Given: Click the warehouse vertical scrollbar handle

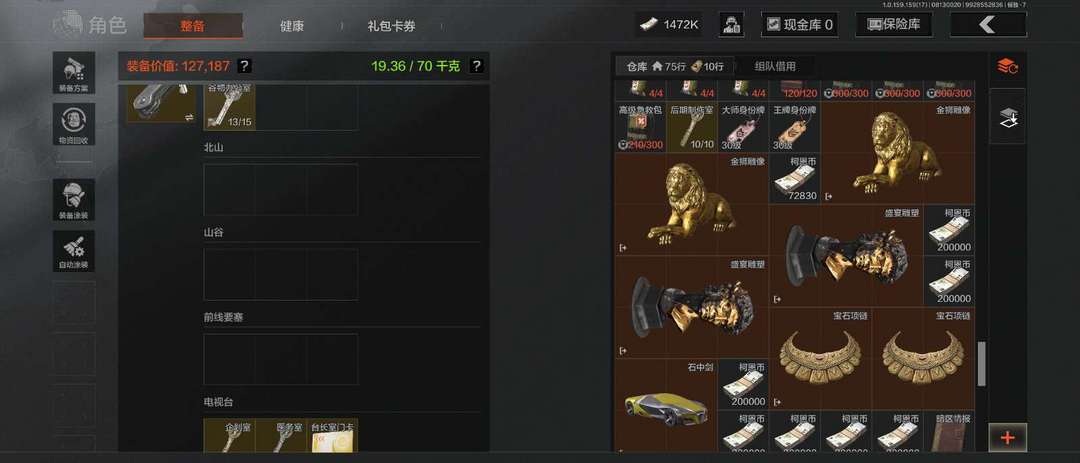Looking at the screenshot, I should (x=982, y=364).
